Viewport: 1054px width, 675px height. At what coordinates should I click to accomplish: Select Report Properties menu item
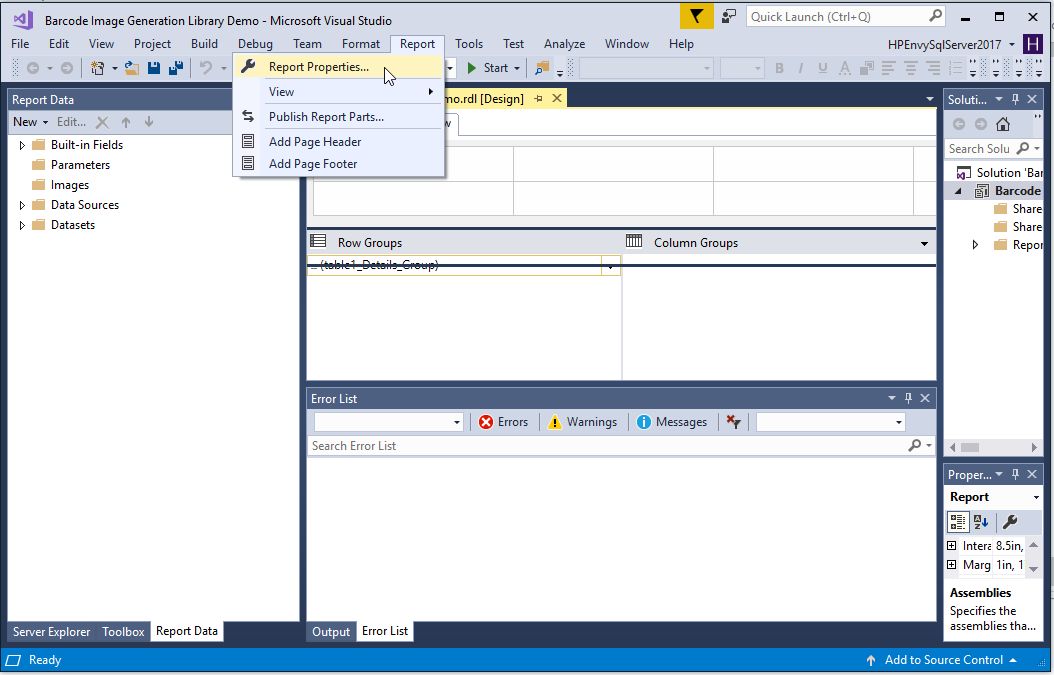click(x=339, y=67)
